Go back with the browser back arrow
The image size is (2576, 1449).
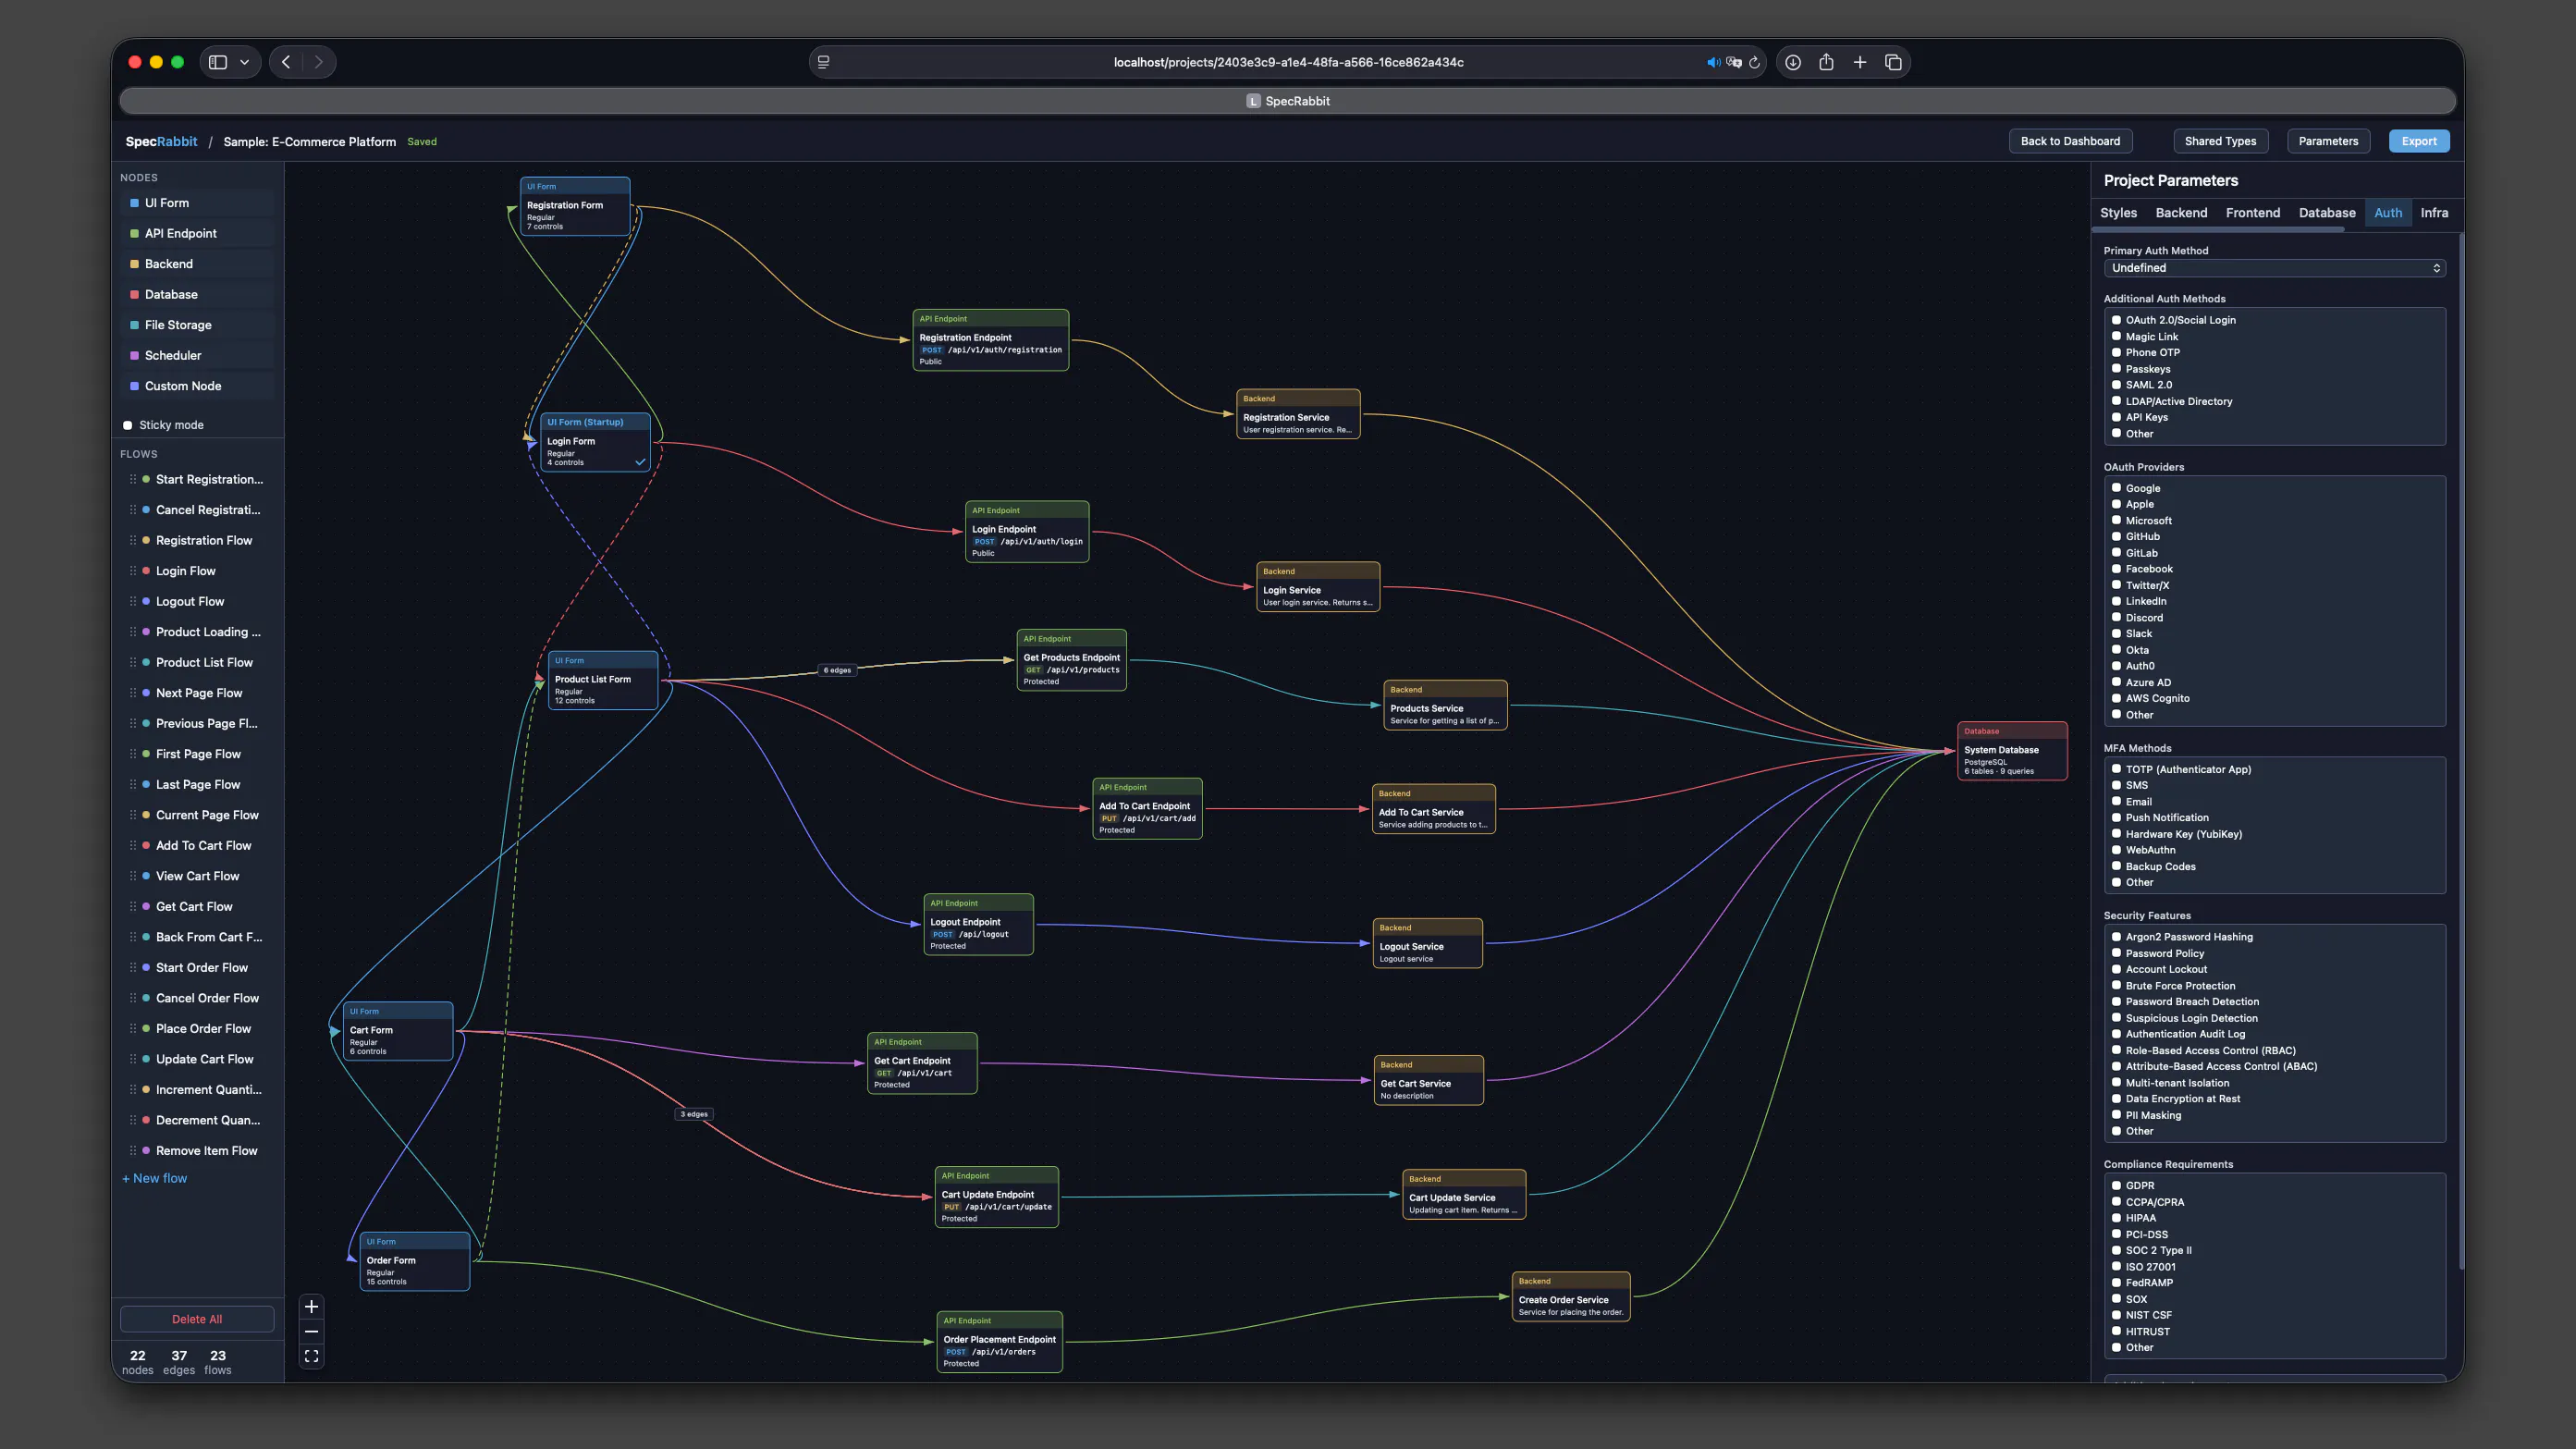286,62
